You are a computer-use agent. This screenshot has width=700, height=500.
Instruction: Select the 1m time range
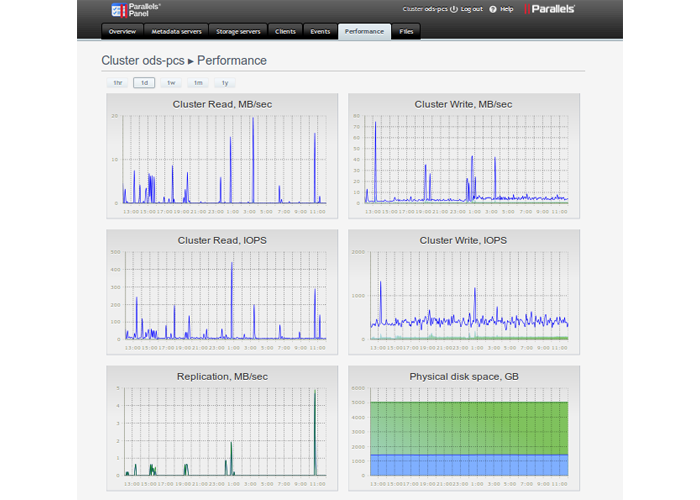point(198,83)
